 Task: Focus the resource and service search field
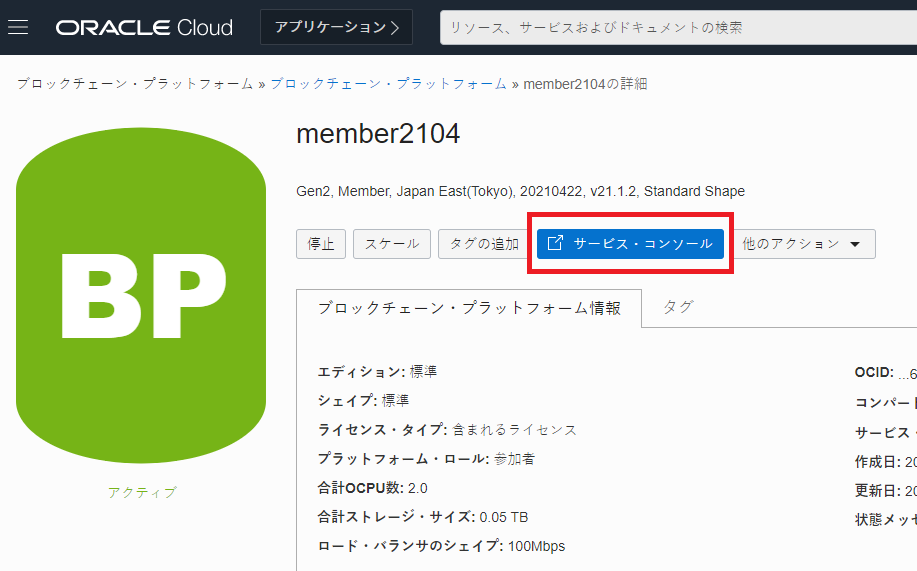[x=678, y=27]
